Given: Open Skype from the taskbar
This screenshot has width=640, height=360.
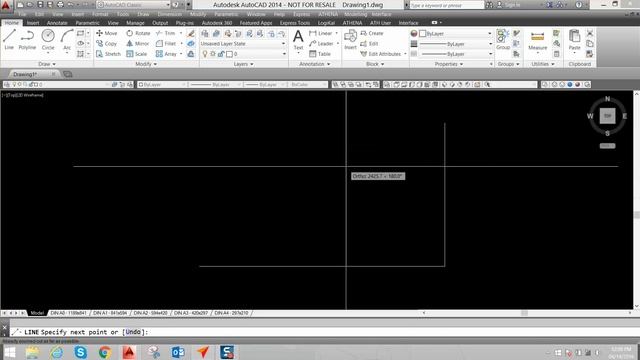Looking at the screenshot, I should (x=80, y=352).
